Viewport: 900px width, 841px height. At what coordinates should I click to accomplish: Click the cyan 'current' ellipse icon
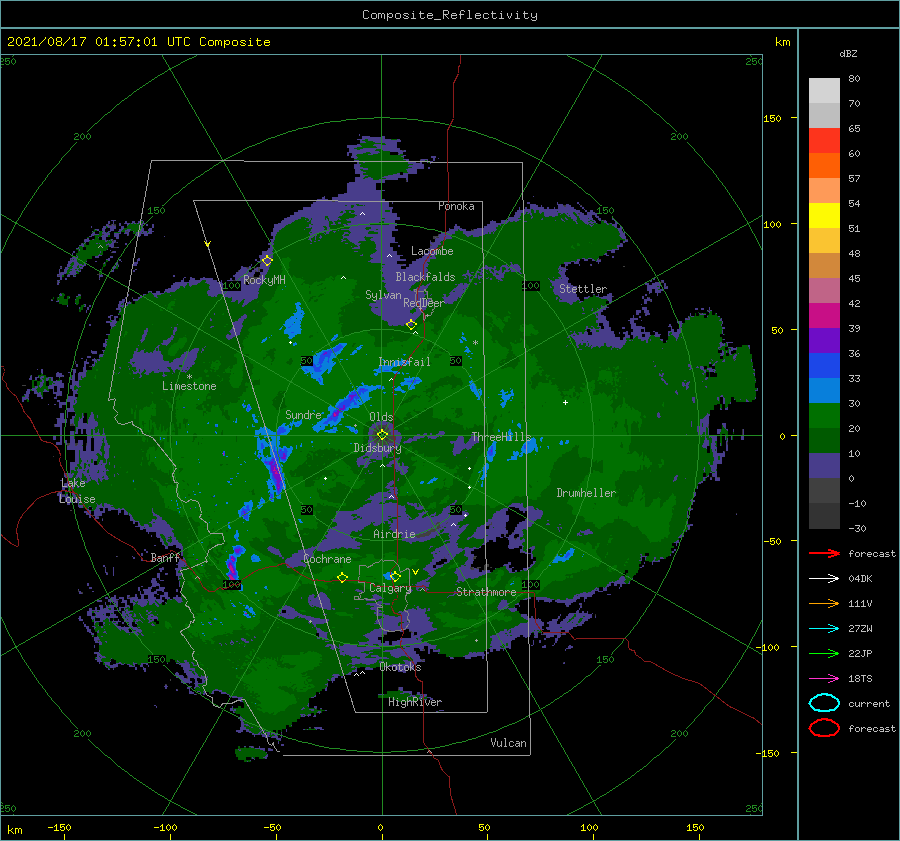point(824,703)
